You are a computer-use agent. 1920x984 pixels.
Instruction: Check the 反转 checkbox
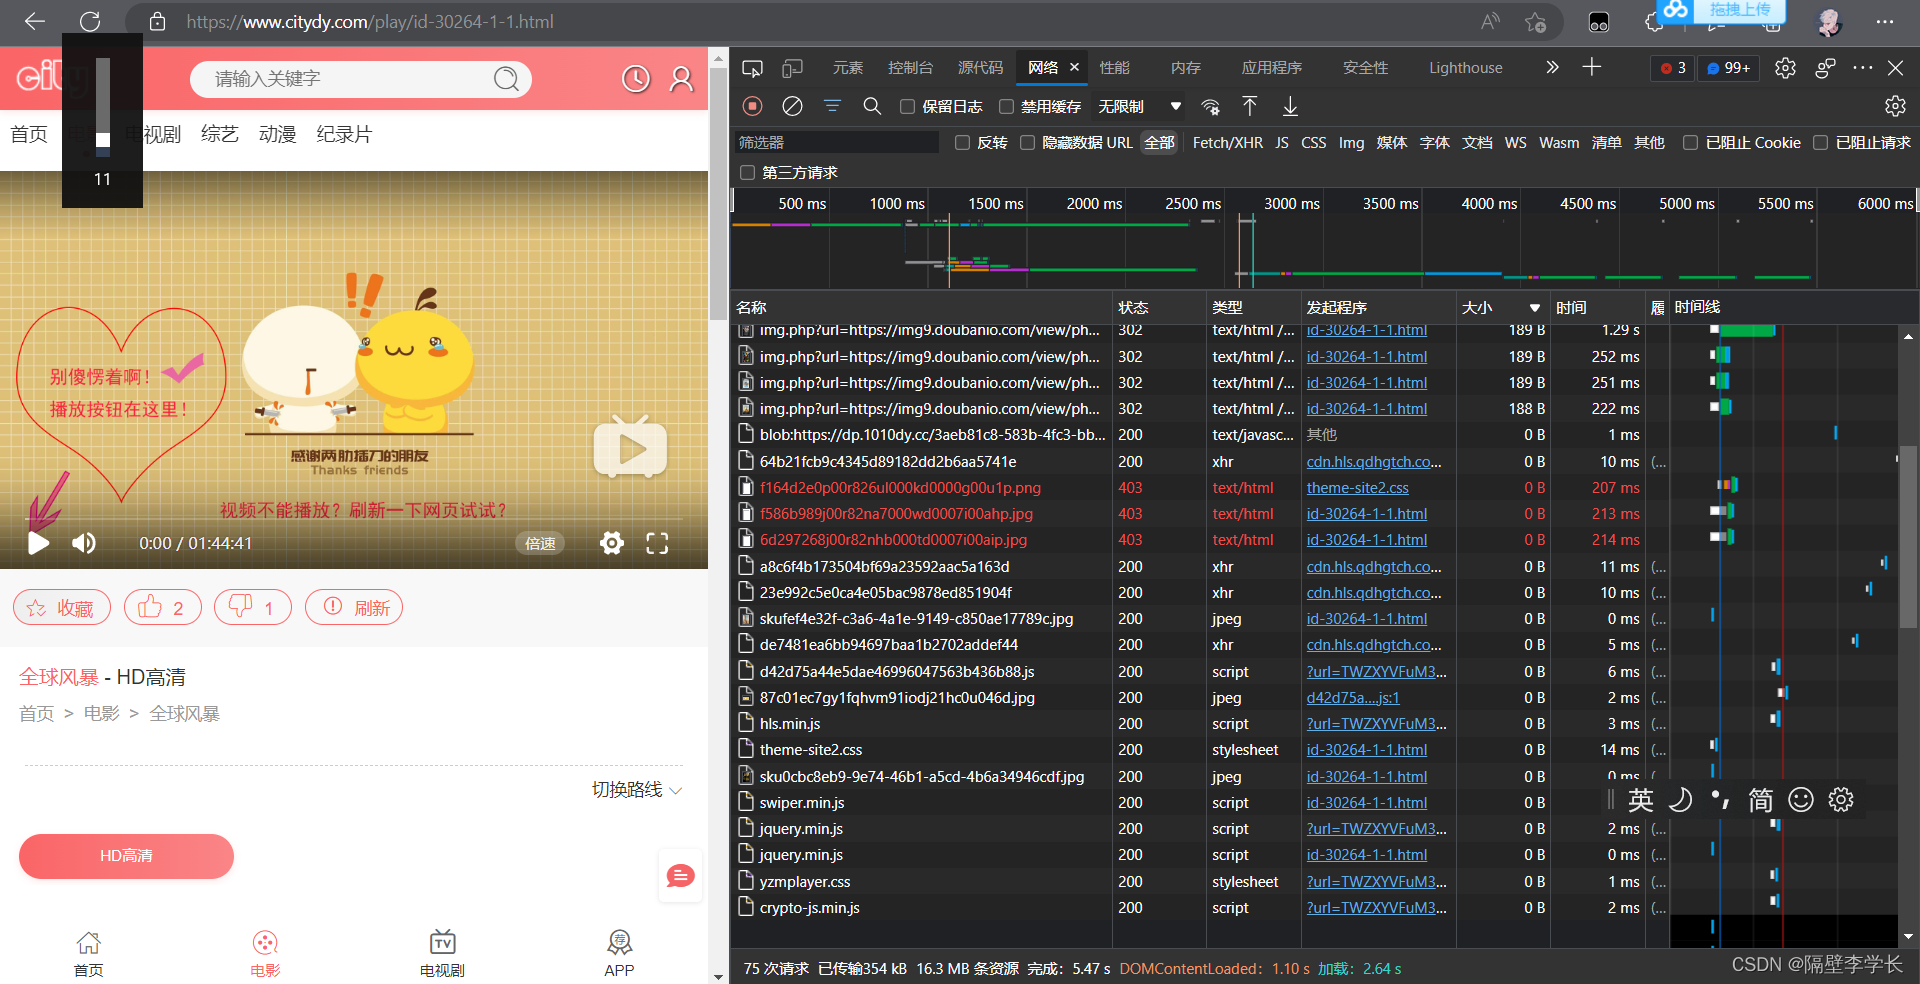[x=963, y=143]
